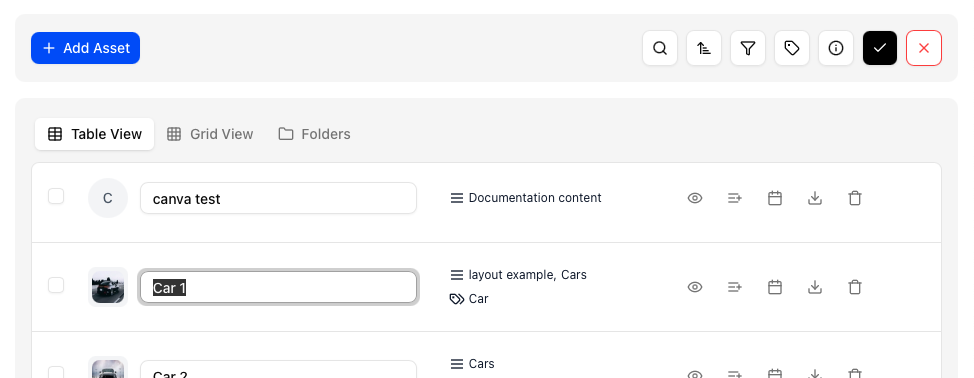
Task: Preview Car 1 with the eye icon
Action: pyautogui.click(x=695, y=287)
